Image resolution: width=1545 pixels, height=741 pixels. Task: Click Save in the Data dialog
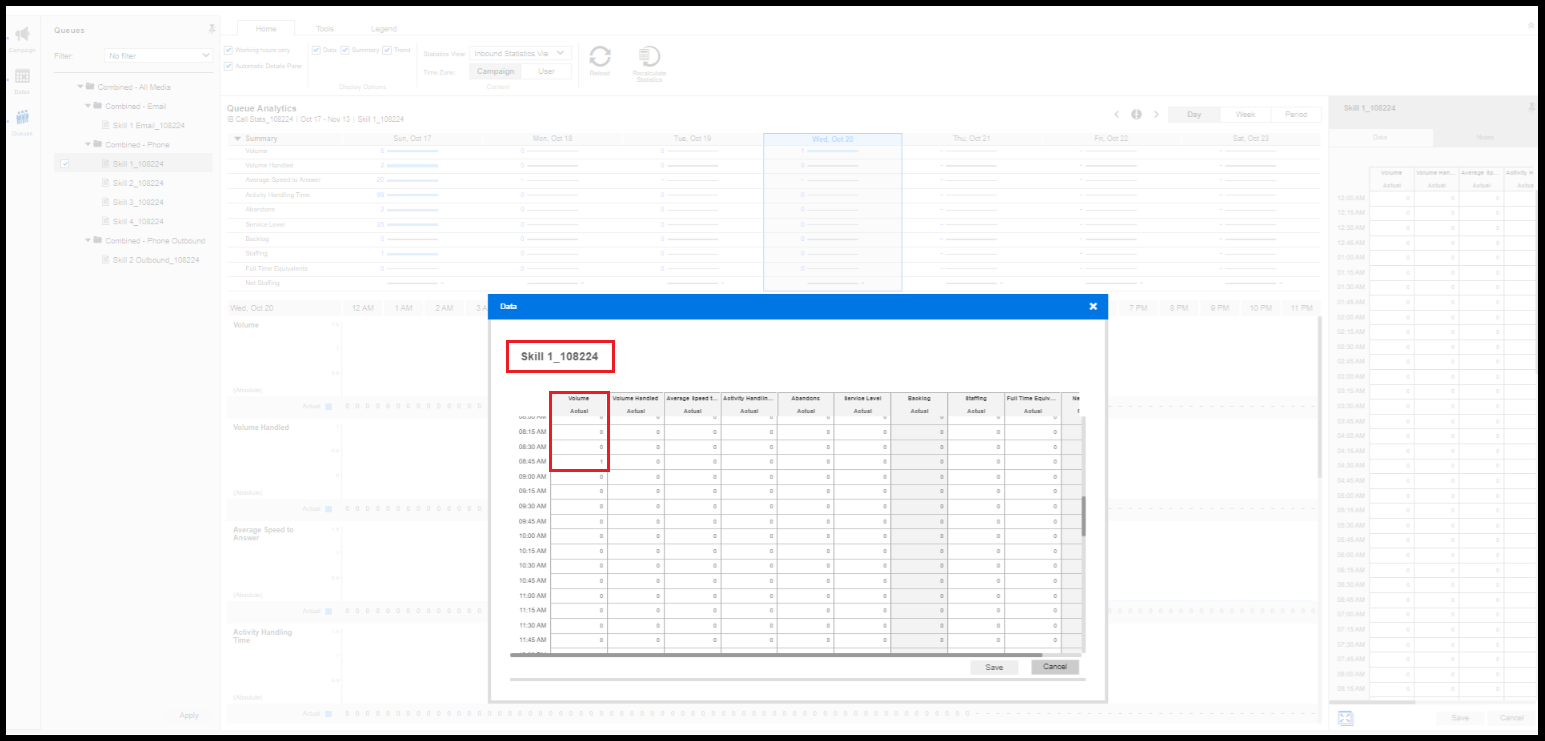(x=994, y=667)
